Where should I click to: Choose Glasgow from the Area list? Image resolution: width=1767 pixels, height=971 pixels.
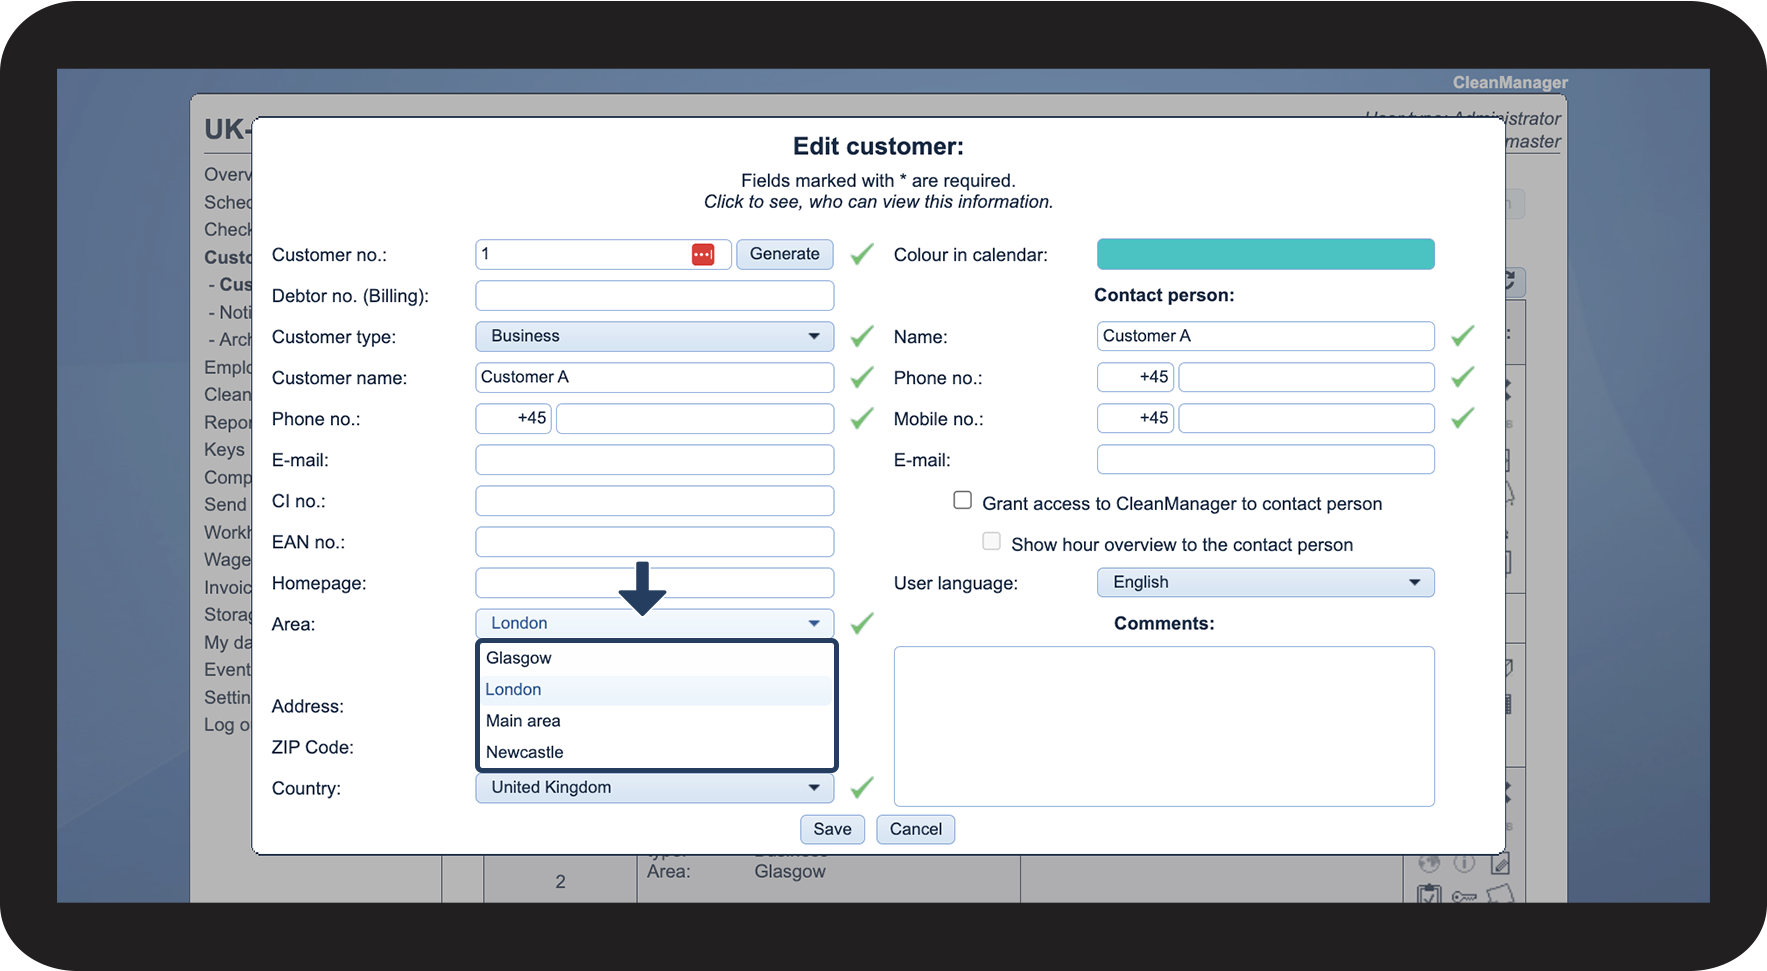(519, 658)
